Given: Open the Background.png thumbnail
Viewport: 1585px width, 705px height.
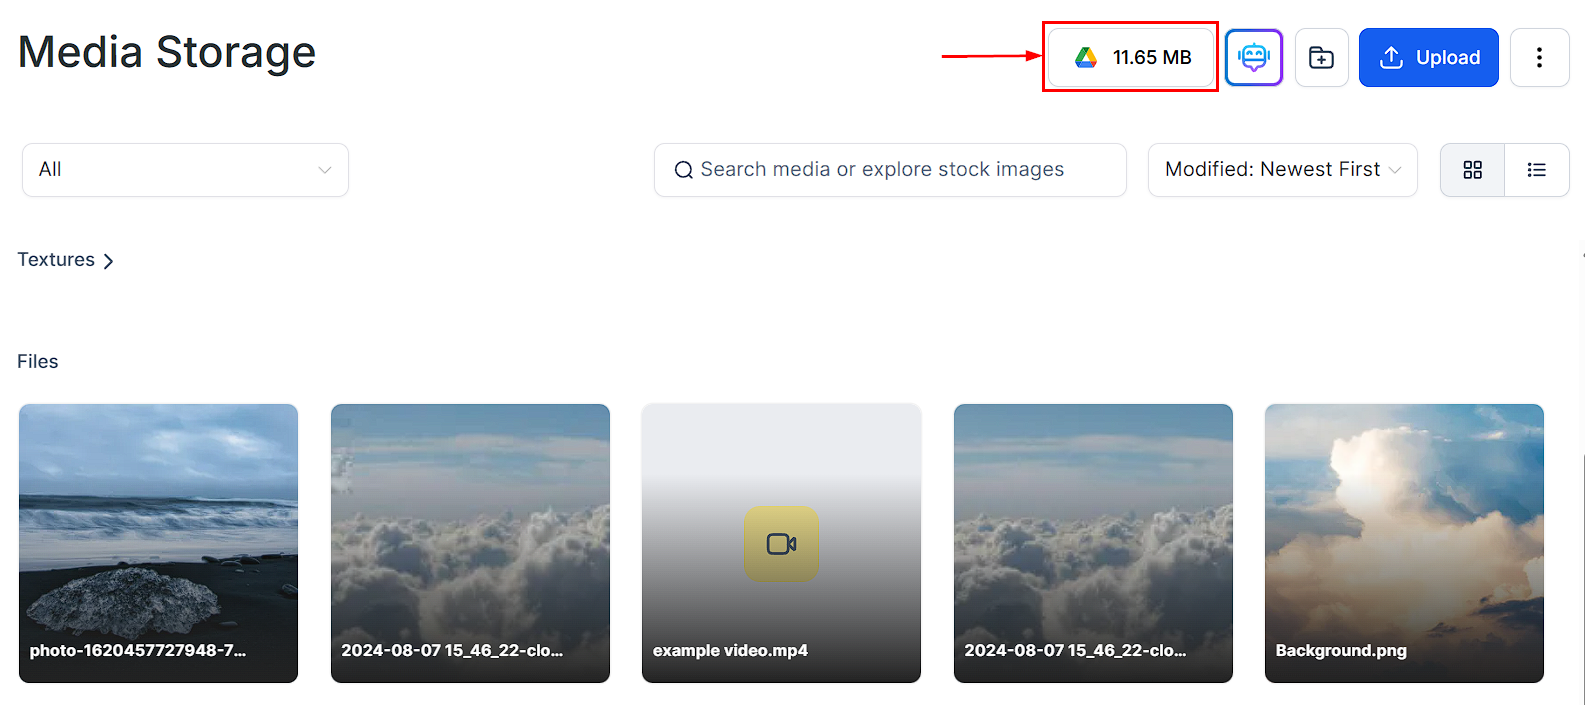Looking at the screenshot, I should (1404, 543).
